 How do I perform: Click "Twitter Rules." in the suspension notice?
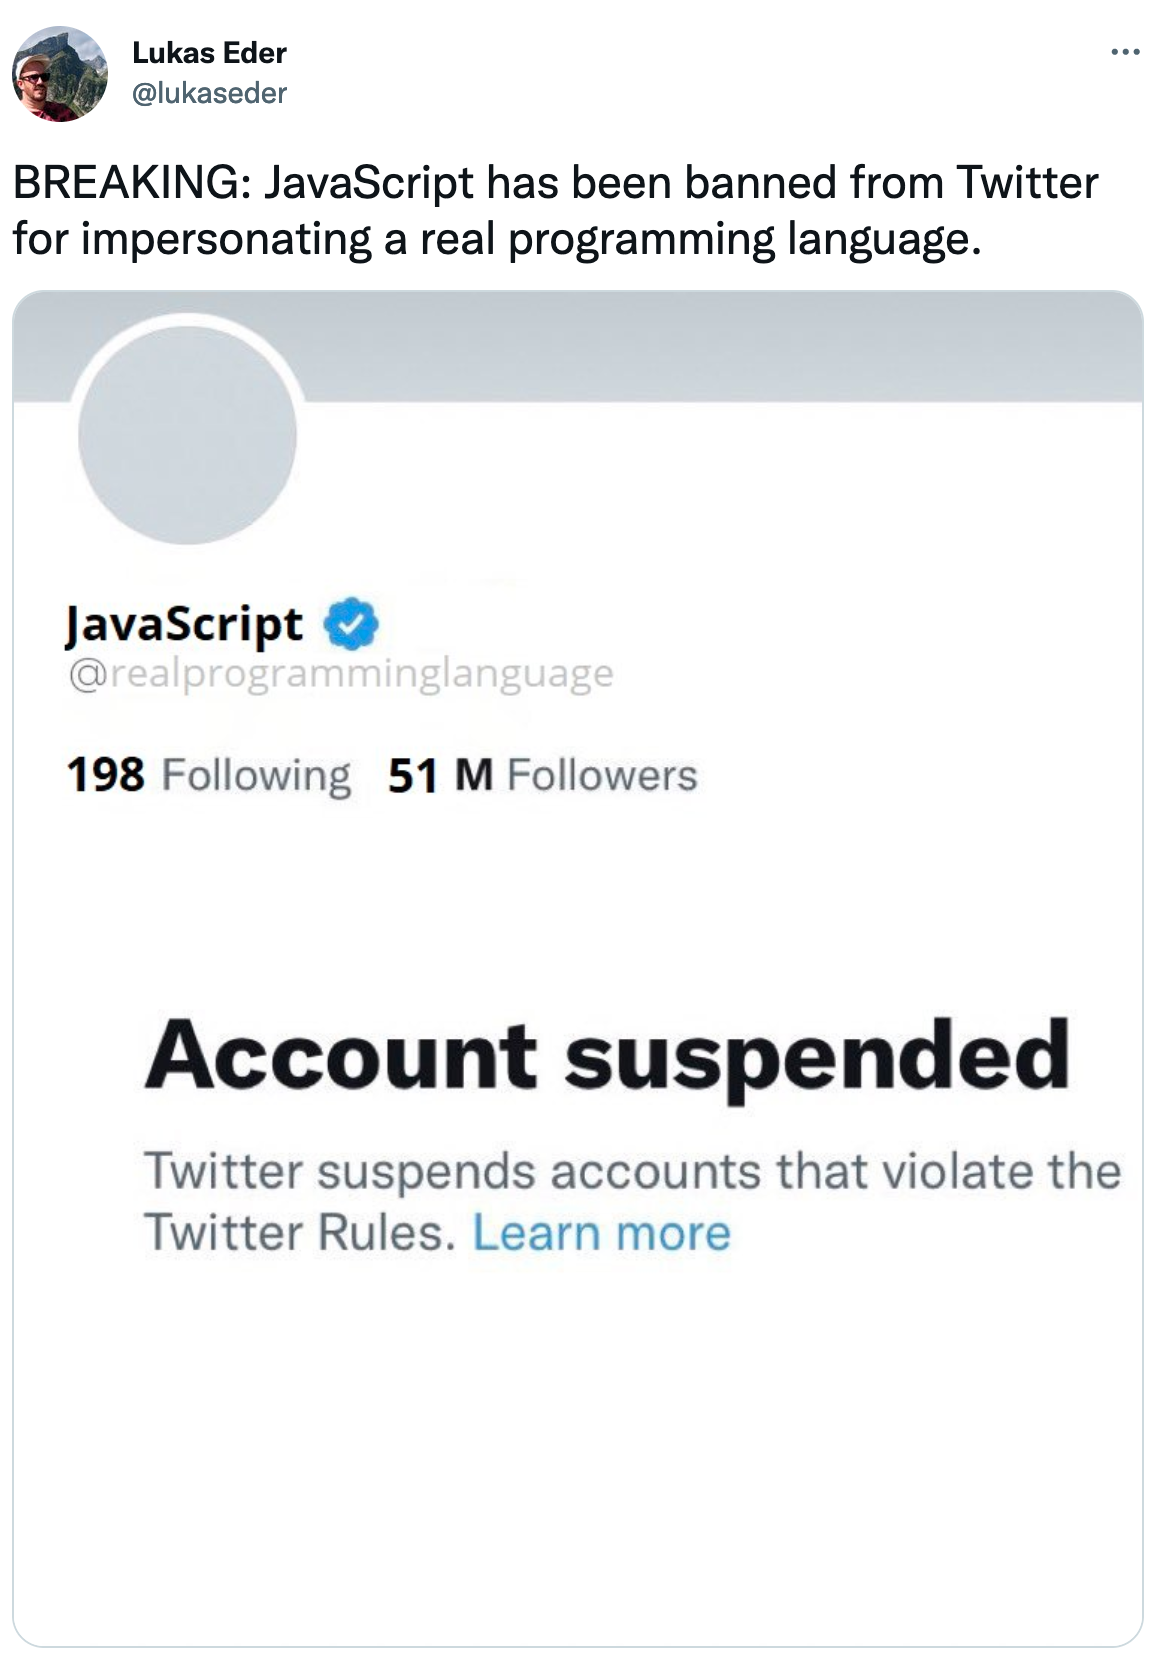299,1232
